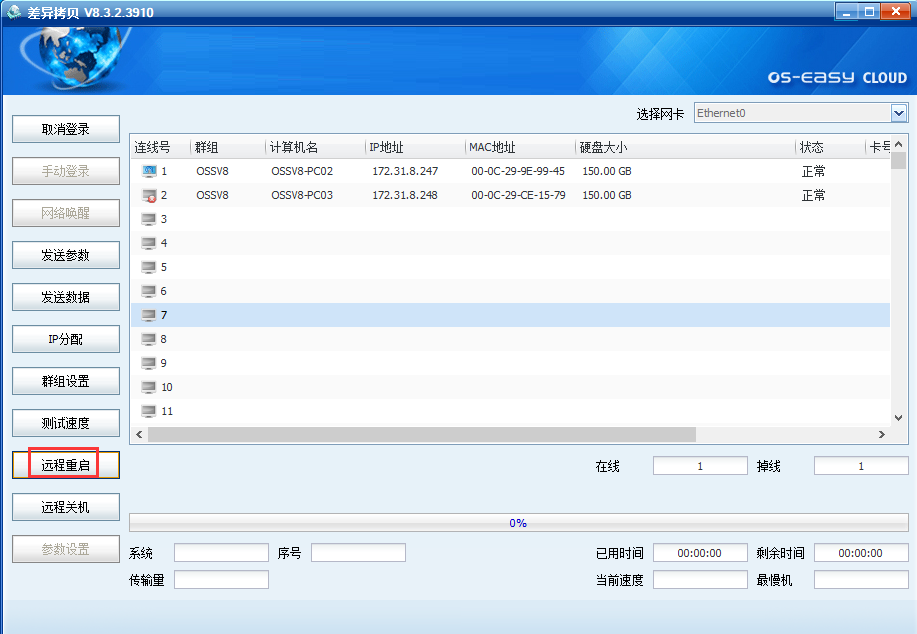Click the monitor icon in row 8
Screen dimensions: 917x634
click(149, 339)
